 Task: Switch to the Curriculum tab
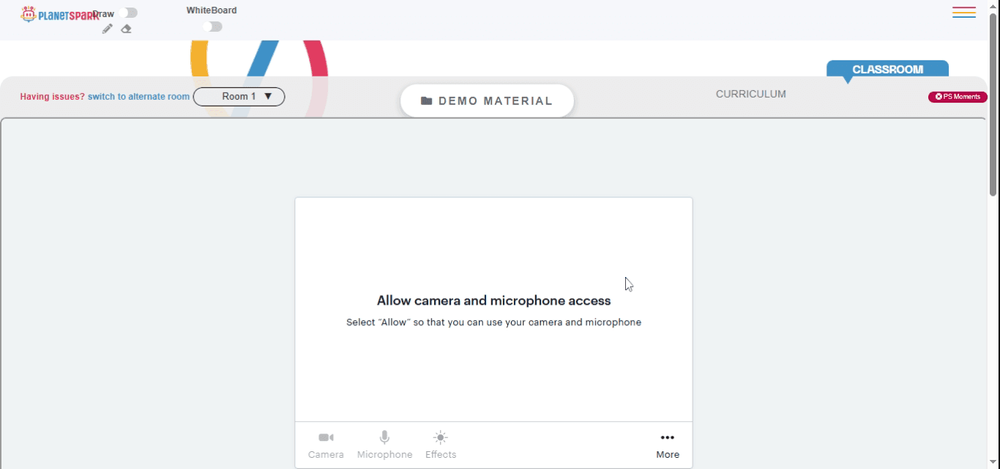point(751,94)
